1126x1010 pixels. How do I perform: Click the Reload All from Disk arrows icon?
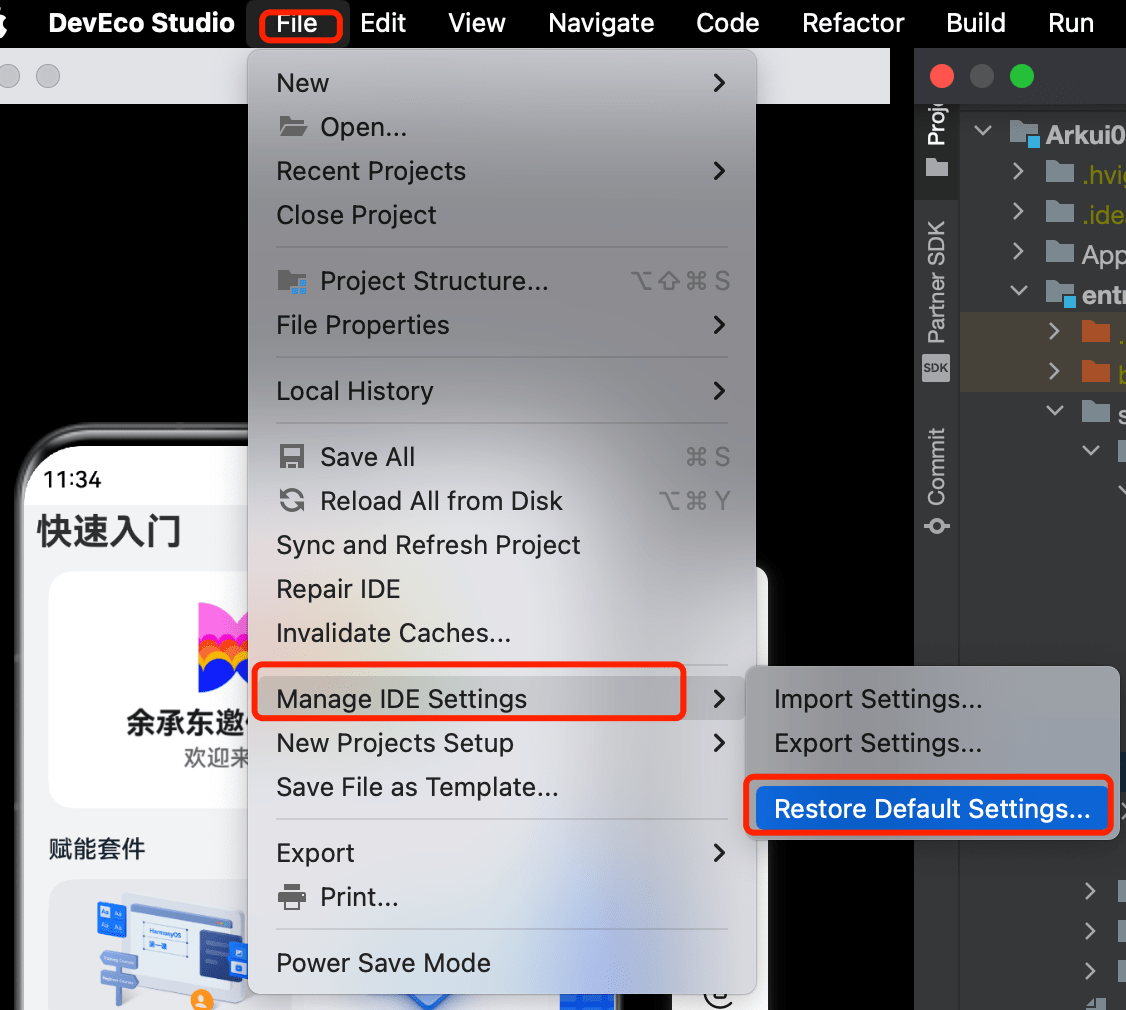coord(292,501)
